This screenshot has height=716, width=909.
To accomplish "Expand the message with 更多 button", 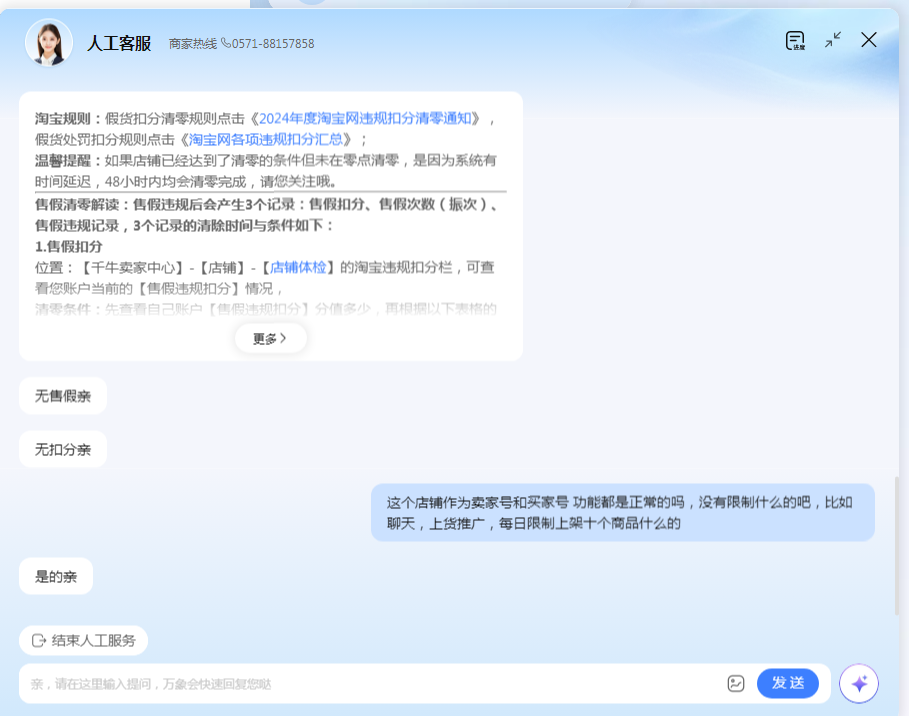I will pos(270,339).
